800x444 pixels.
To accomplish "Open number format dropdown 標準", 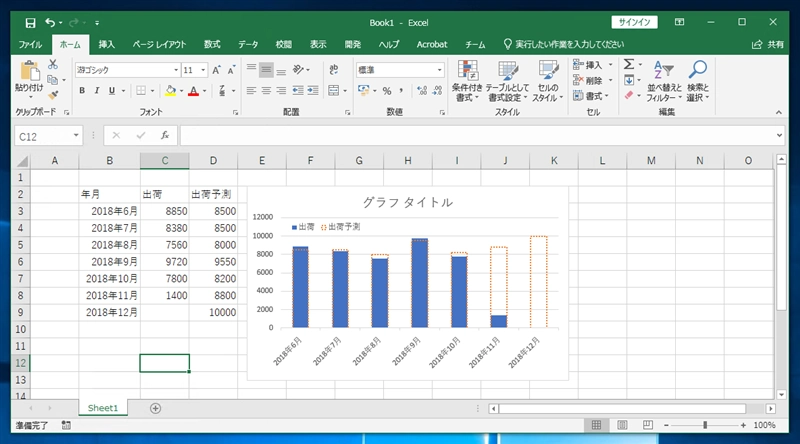I will coord(439,70).
